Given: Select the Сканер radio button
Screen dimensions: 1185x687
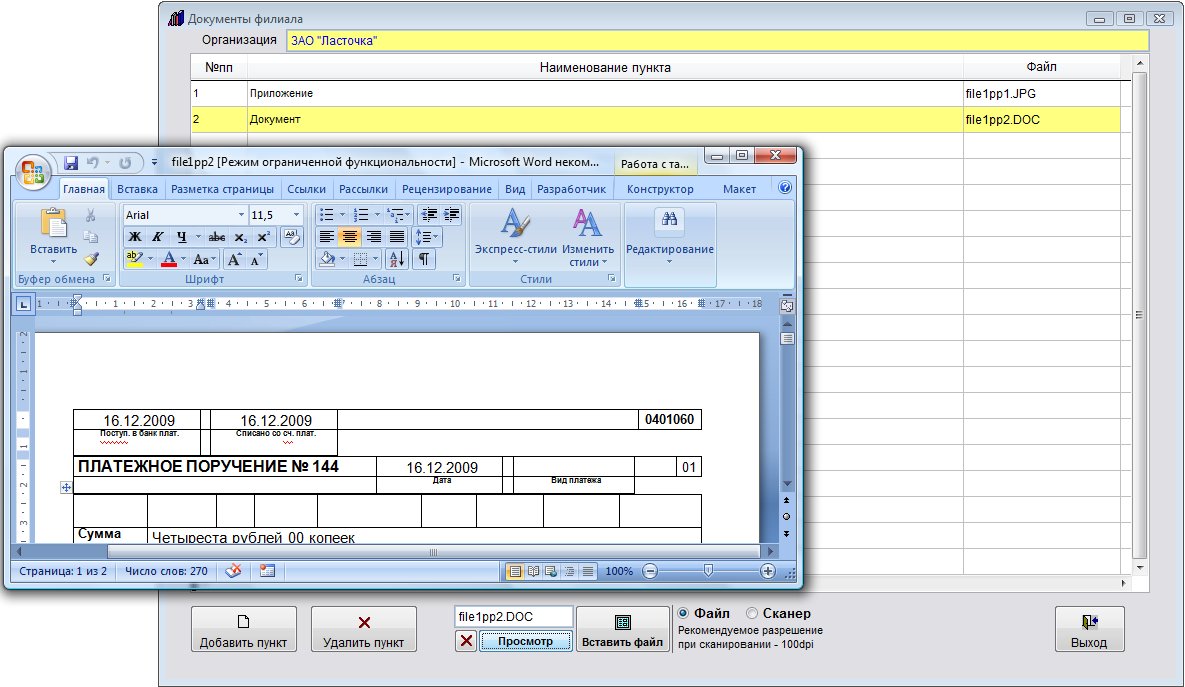Looking at the screenshot, I should pos(752,613).
